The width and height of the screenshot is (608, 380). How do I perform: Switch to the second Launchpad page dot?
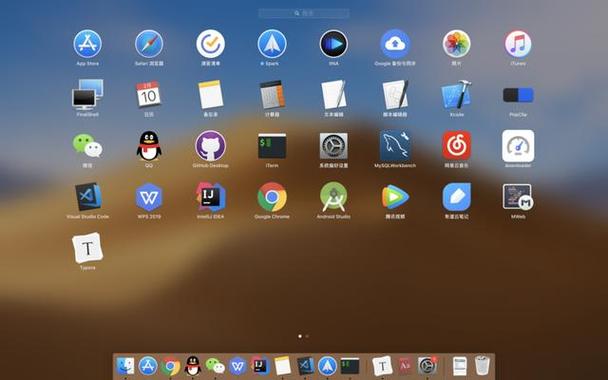307,336
